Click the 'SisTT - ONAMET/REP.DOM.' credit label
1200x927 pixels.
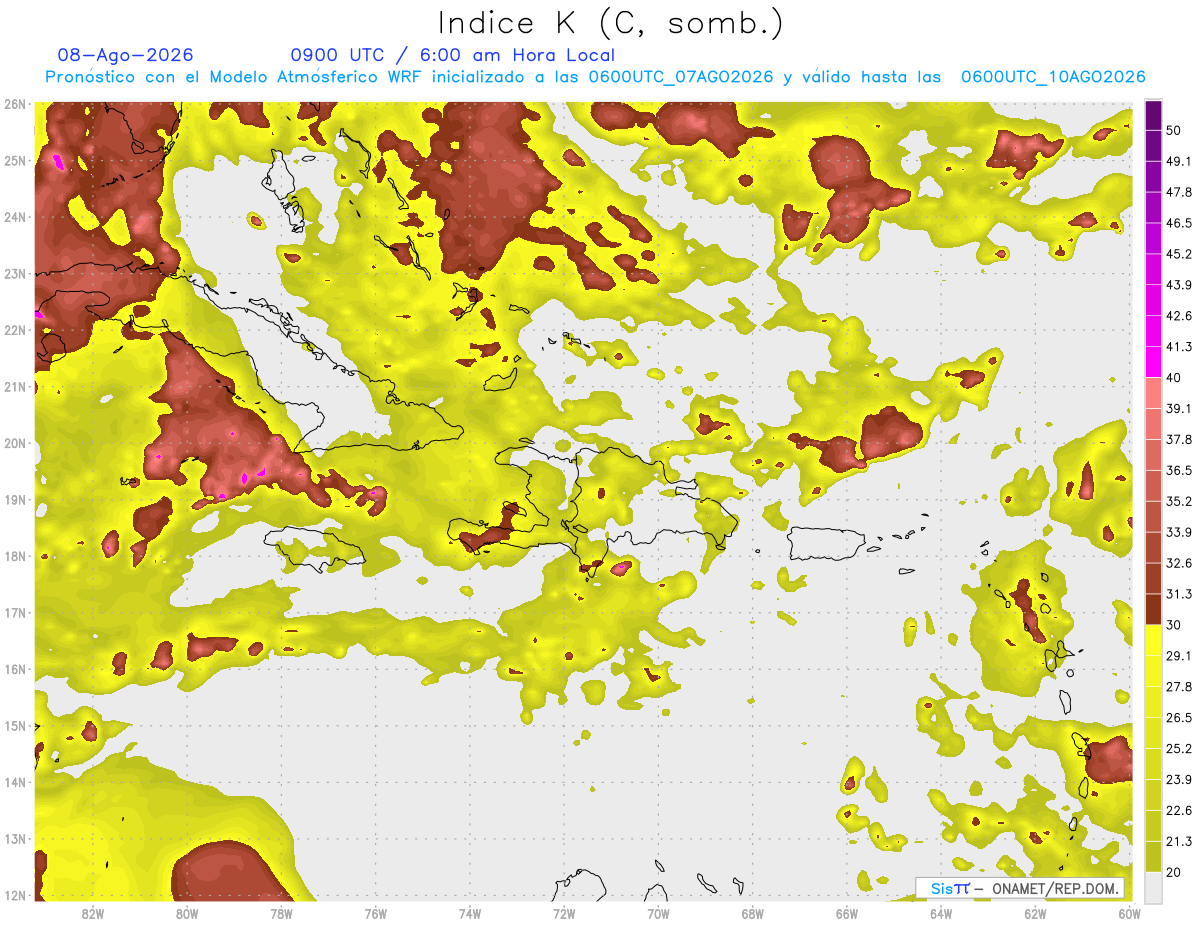pos(1019,888)
